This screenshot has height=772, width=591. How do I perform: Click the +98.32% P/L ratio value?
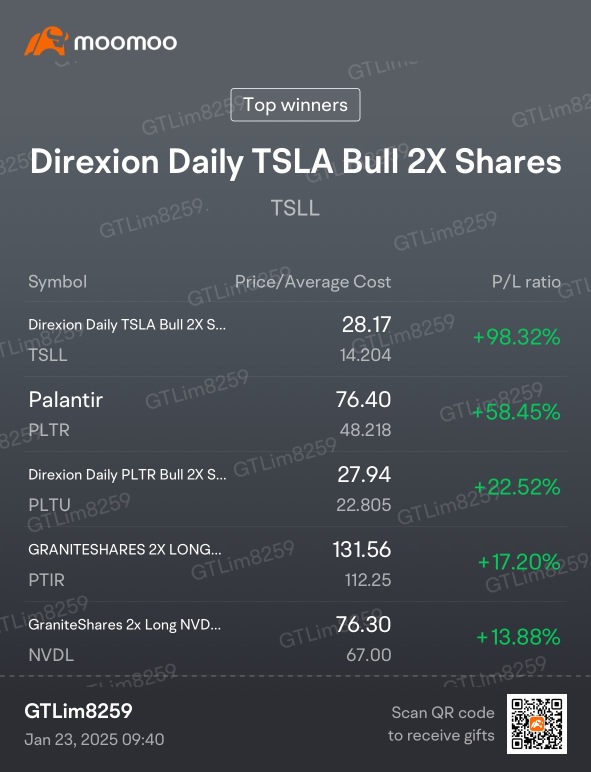click(517, 337)
